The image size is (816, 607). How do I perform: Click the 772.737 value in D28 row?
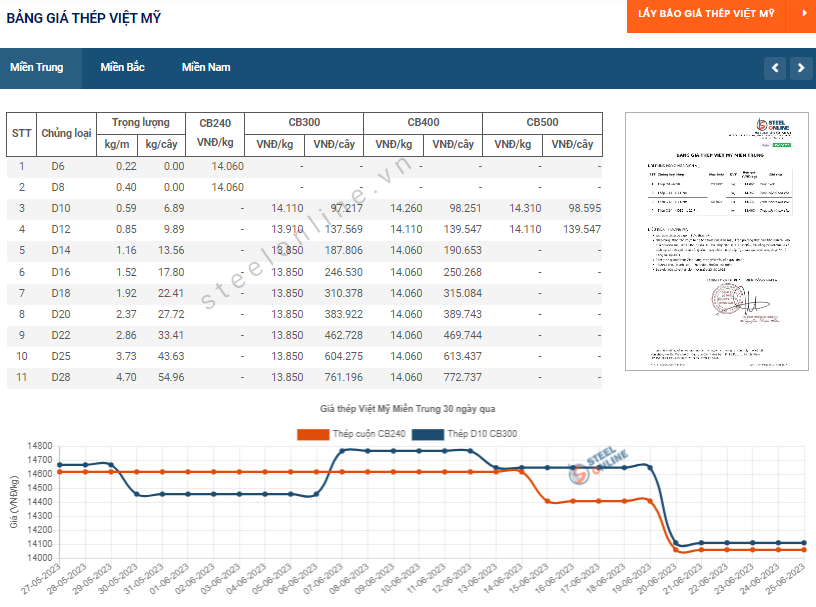463,377
